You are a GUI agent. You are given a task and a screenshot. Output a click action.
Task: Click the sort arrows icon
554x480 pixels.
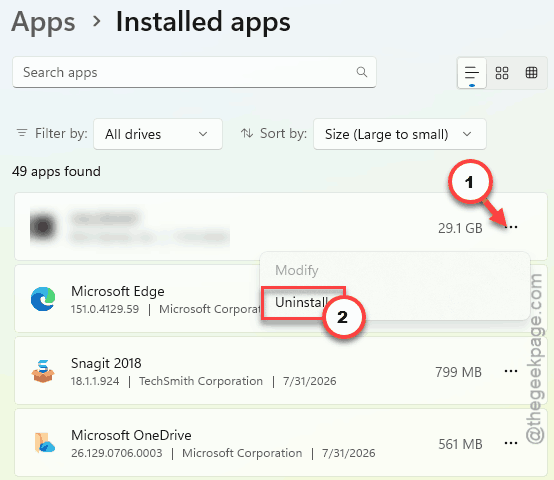(247, 133)
